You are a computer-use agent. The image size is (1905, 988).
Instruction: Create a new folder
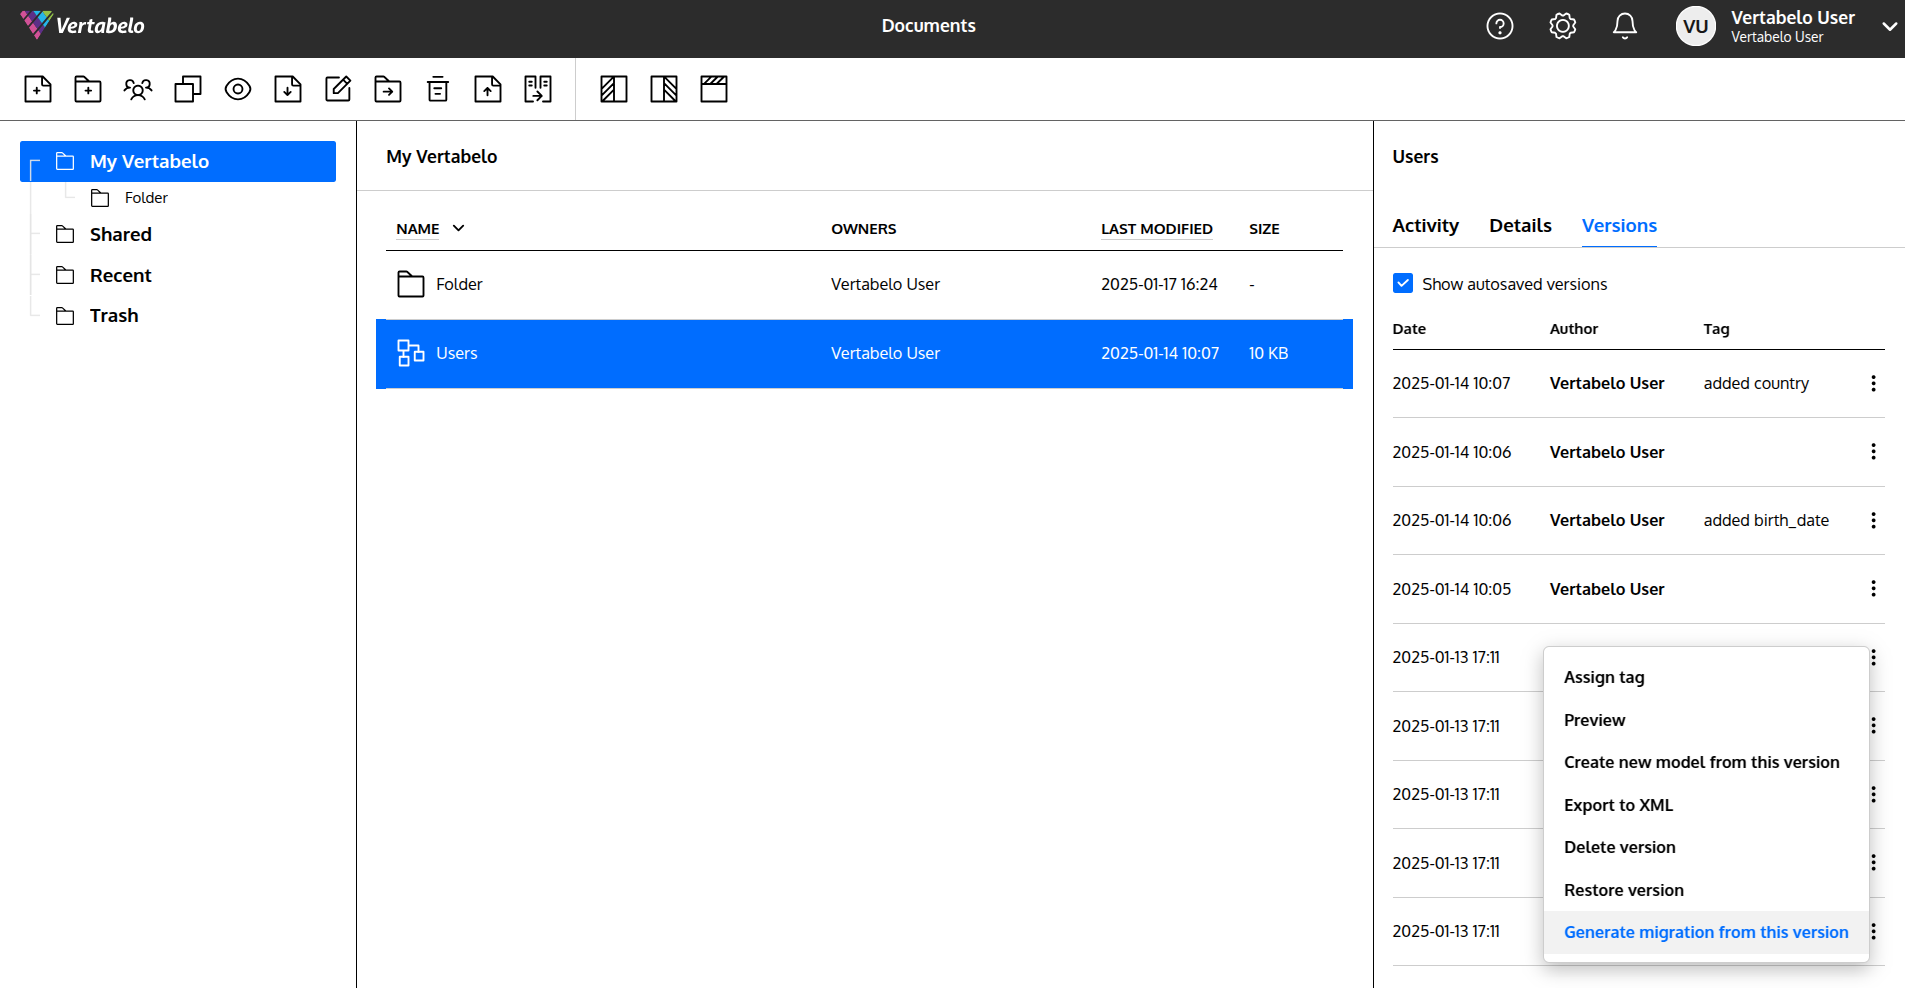87,88
